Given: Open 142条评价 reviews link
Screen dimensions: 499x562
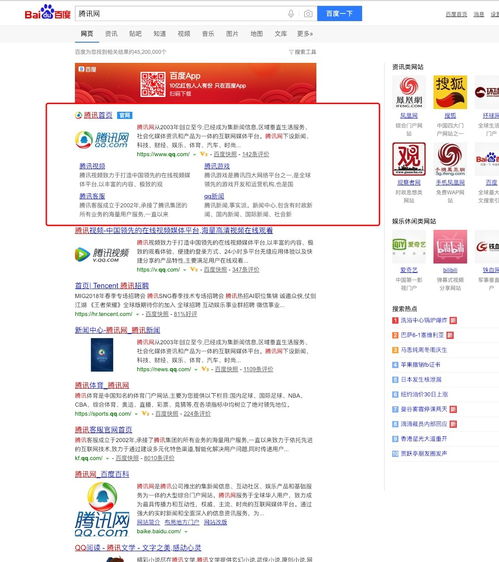Looking at the screenshot, I should (x=256, y=154).
